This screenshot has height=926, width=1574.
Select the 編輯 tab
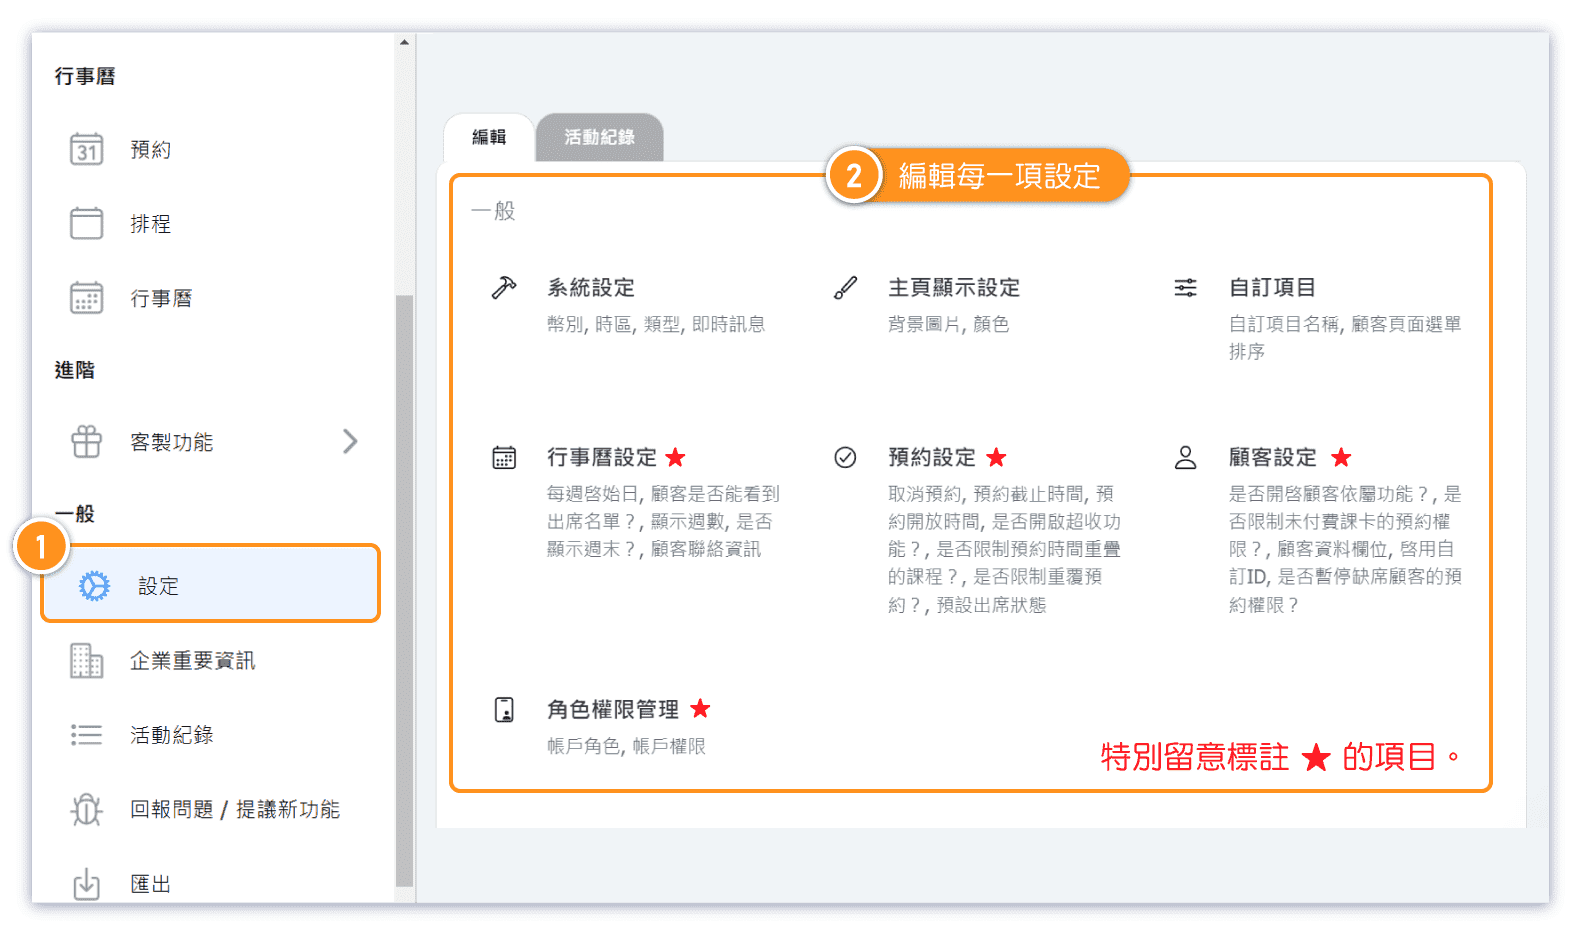pos(489,138)
